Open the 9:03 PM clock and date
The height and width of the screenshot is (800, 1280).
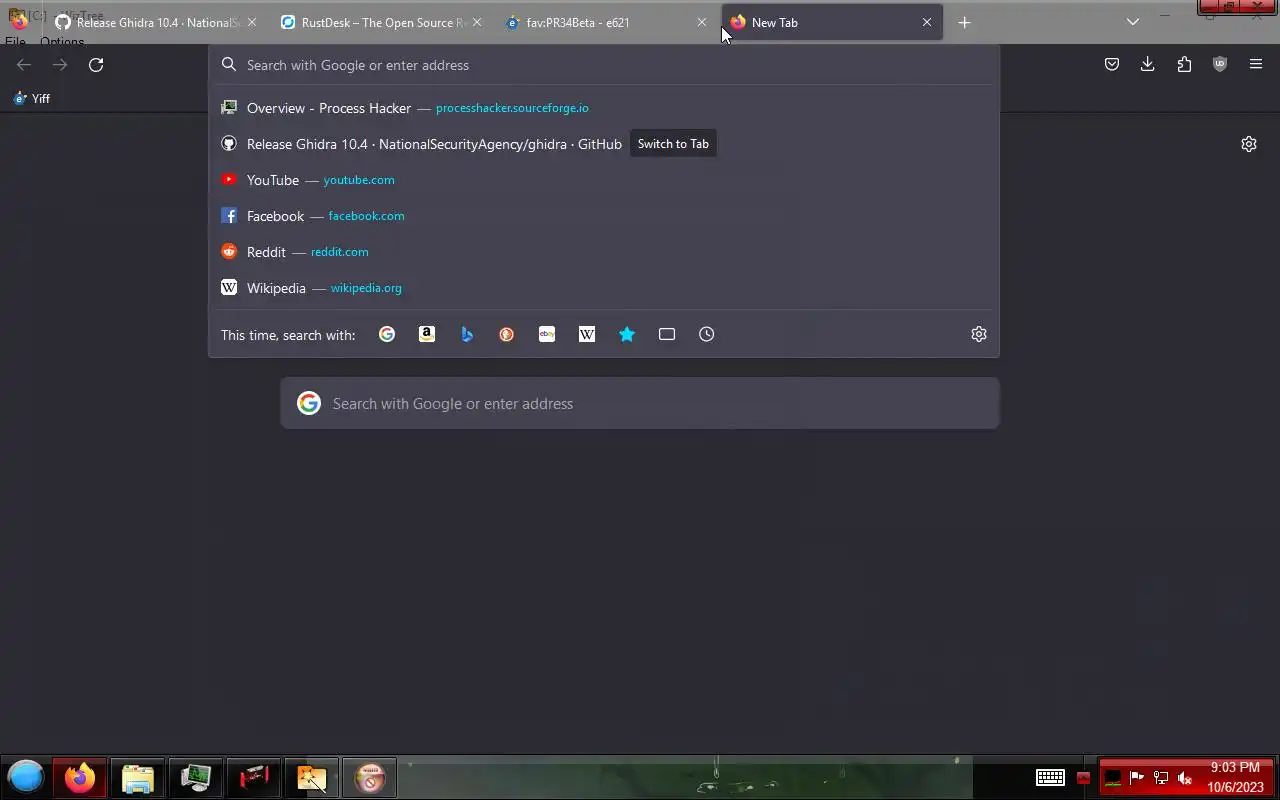point(1235,777)
